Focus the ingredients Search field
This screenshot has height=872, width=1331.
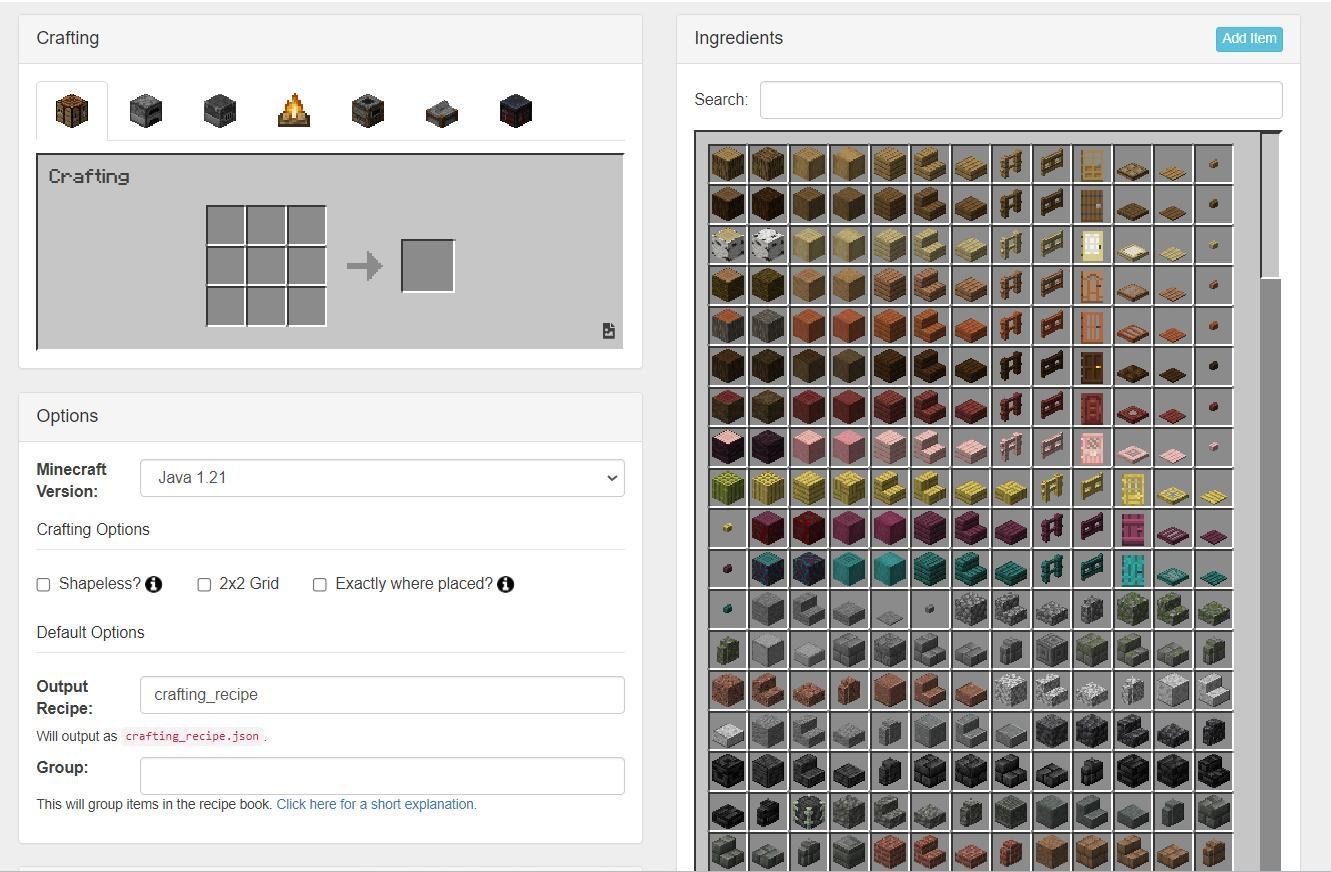tap(1021, 100)
